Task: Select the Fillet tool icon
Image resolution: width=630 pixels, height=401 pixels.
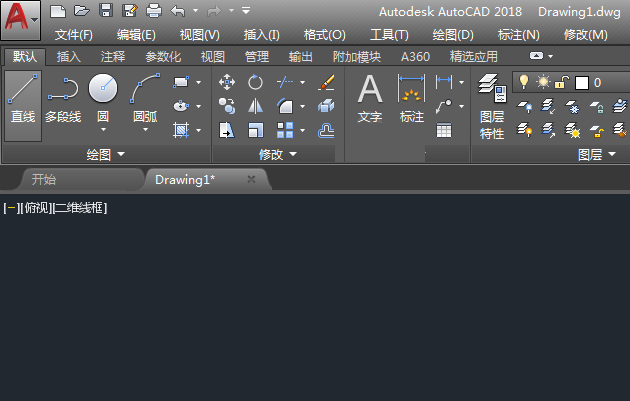Action: tap(285, 106)
